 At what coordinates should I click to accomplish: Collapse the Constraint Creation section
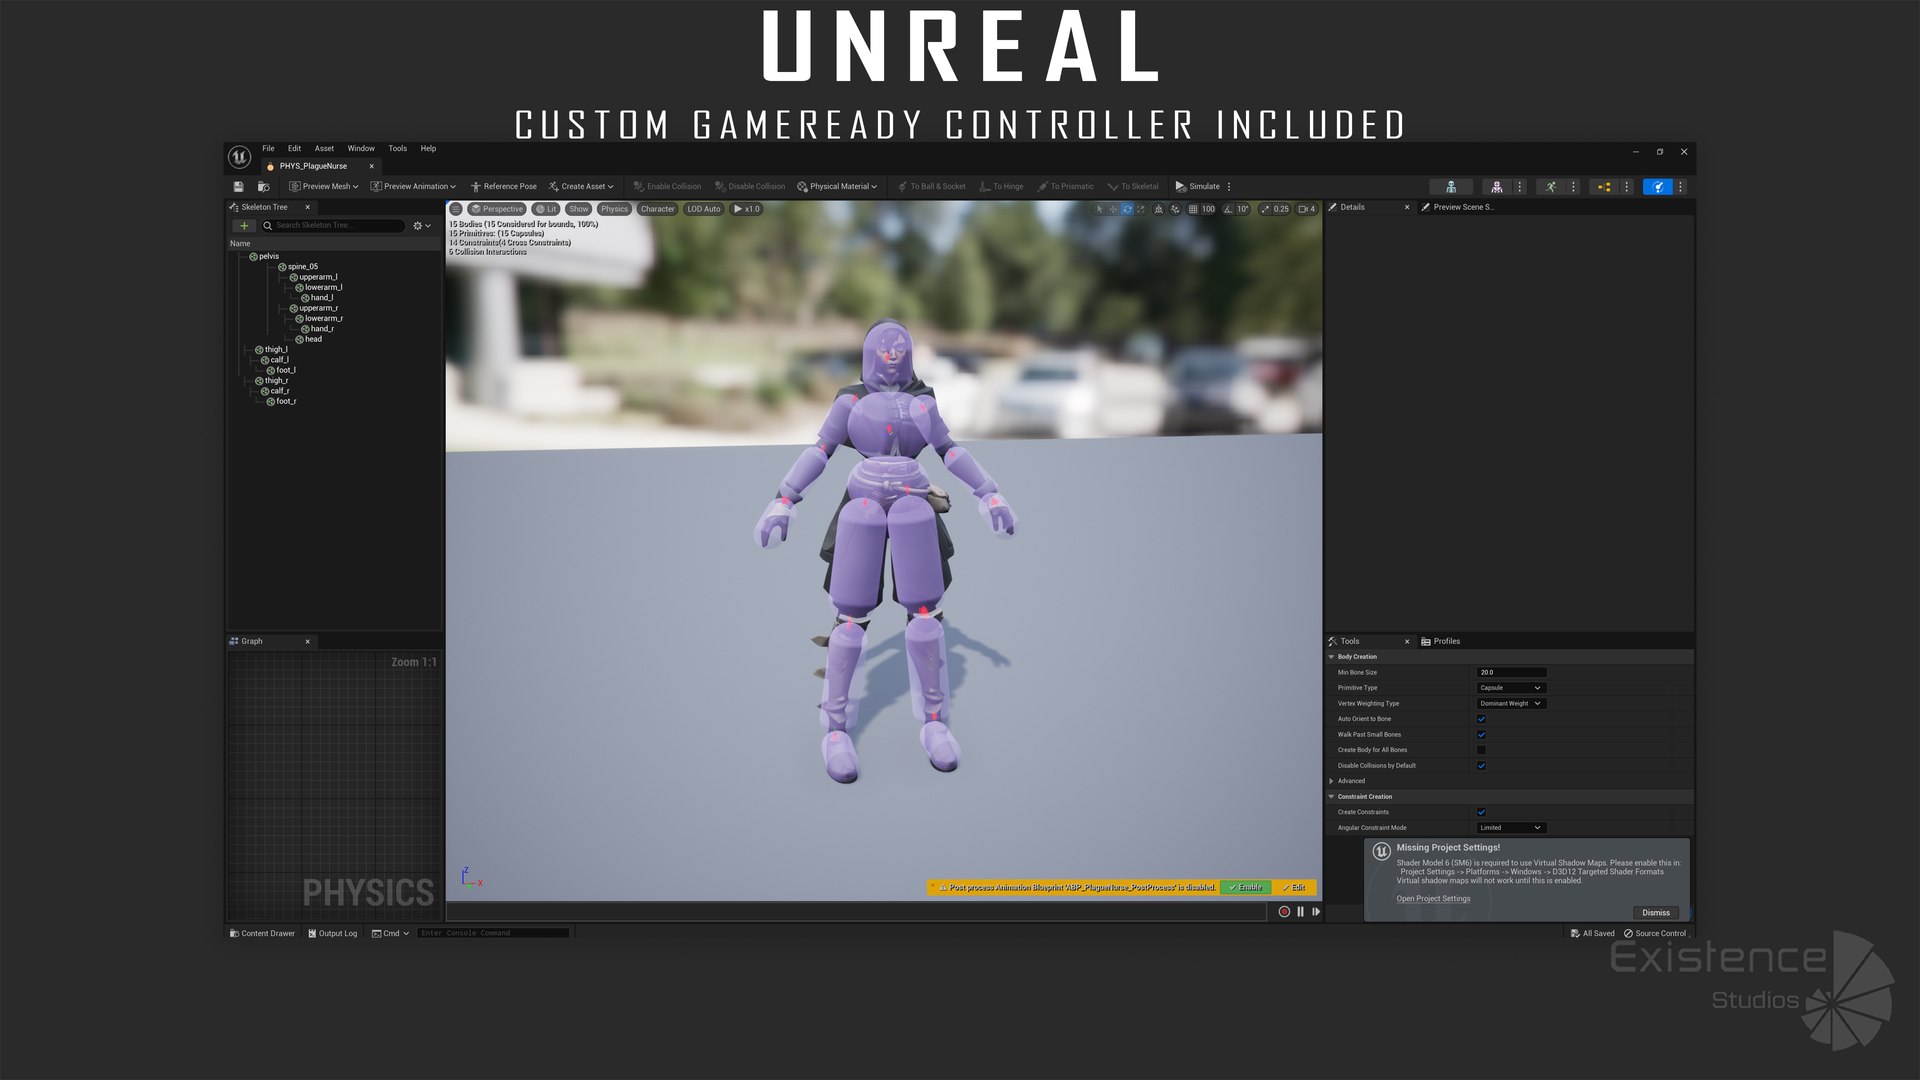point(1332,797)
